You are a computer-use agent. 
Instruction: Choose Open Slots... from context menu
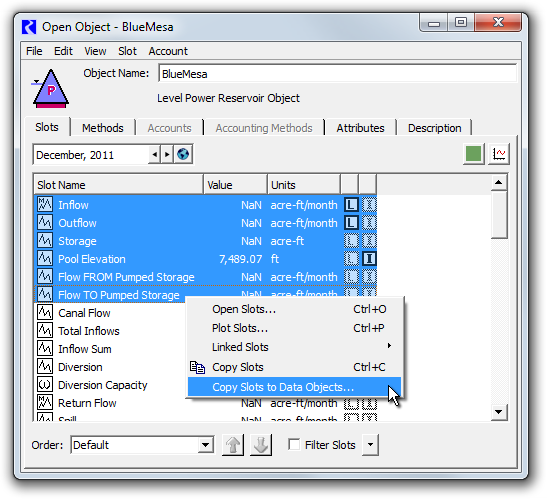click(294, 309)
